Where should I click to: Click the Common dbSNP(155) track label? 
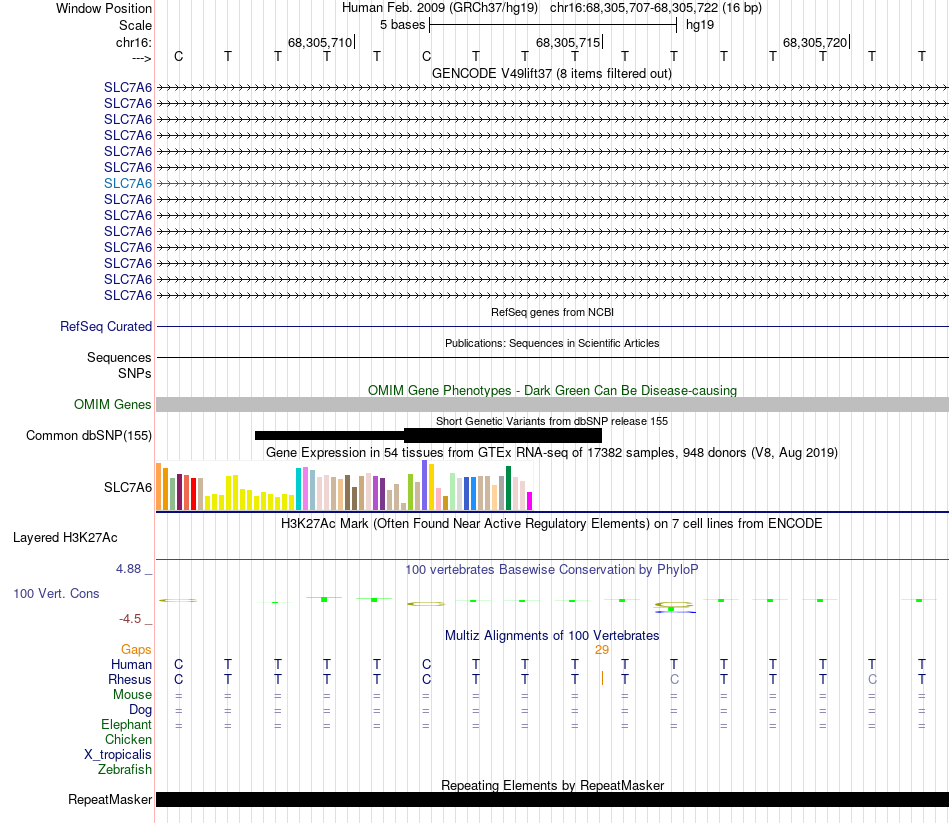pyautogui.click(x=89, y=435)
